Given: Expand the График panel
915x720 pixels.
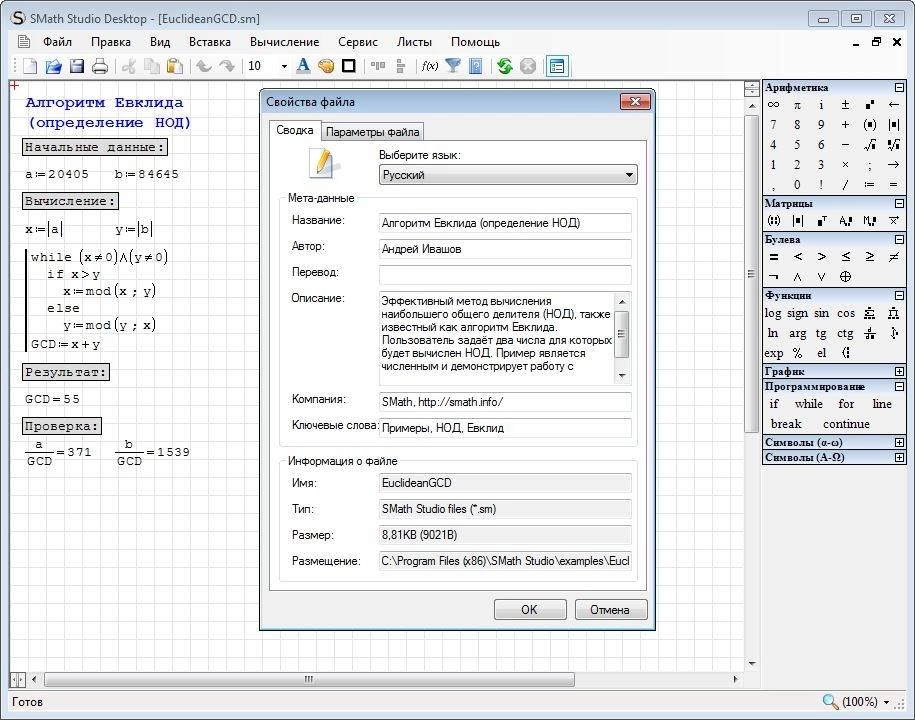Looking at the screenshot, I should [x=899, y=372].
